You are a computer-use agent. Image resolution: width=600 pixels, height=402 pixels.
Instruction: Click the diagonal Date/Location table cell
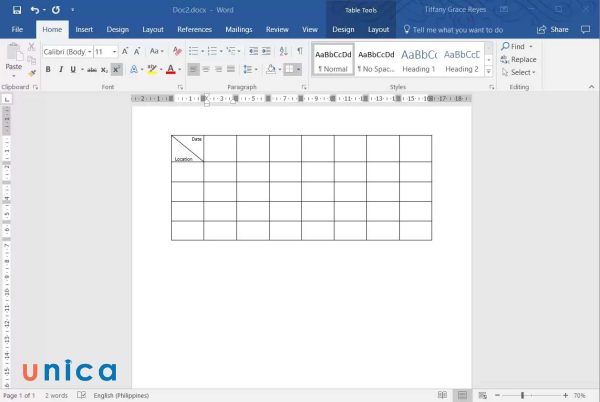[188, 148]
